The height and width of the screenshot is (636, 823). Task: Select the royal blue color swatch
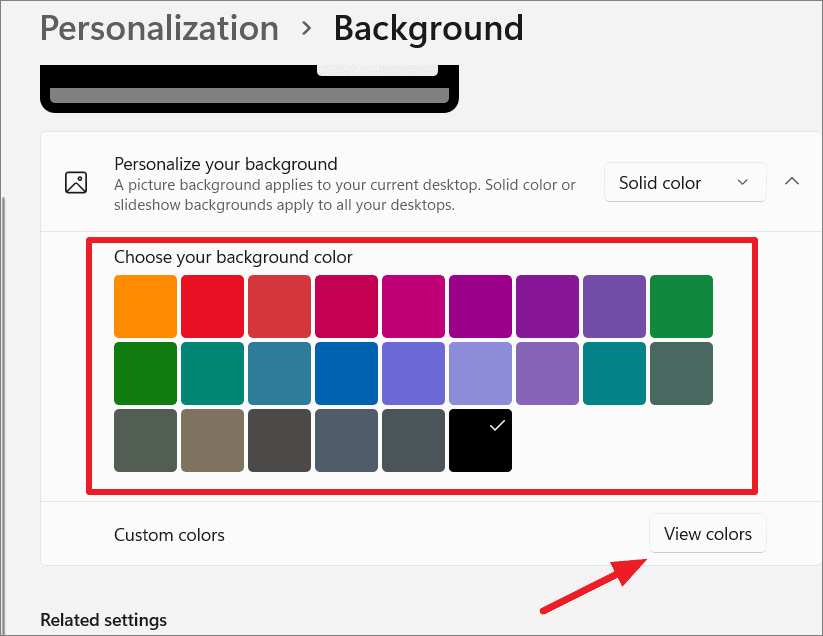coord(346,373)
